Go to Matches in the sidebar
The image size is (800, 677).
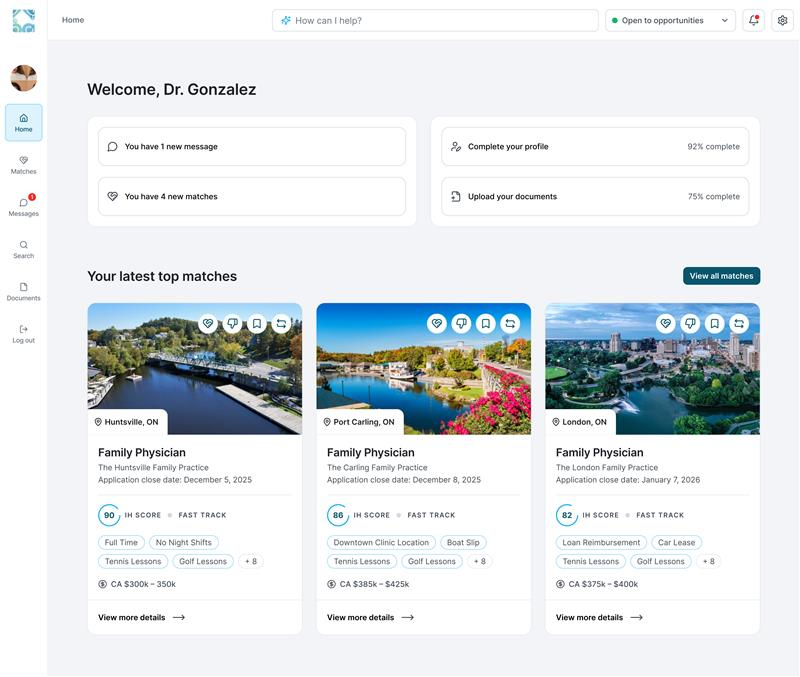(23, 165)
